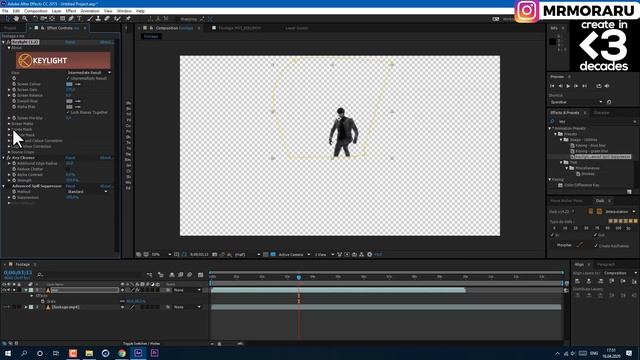
Task: Toggle Unpremultiply Result checkbox
Action: (x=68, y=78)
